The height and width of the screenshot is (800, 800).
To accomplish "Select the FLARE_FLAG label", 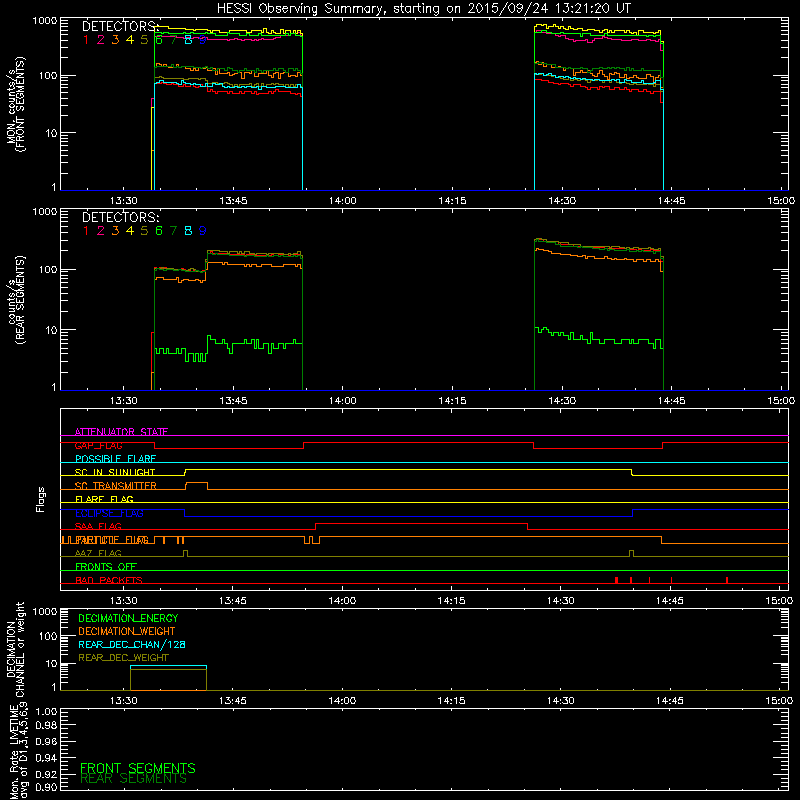I will [x=104, y=499].
